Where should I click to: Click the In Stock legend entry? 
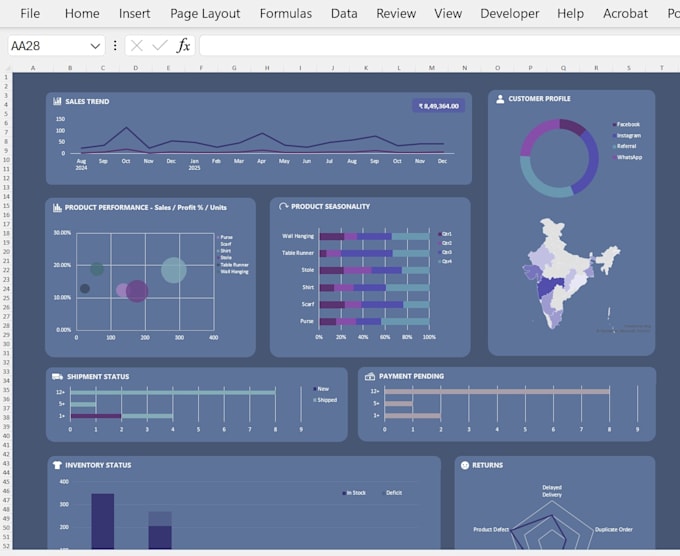pos(354,493)
